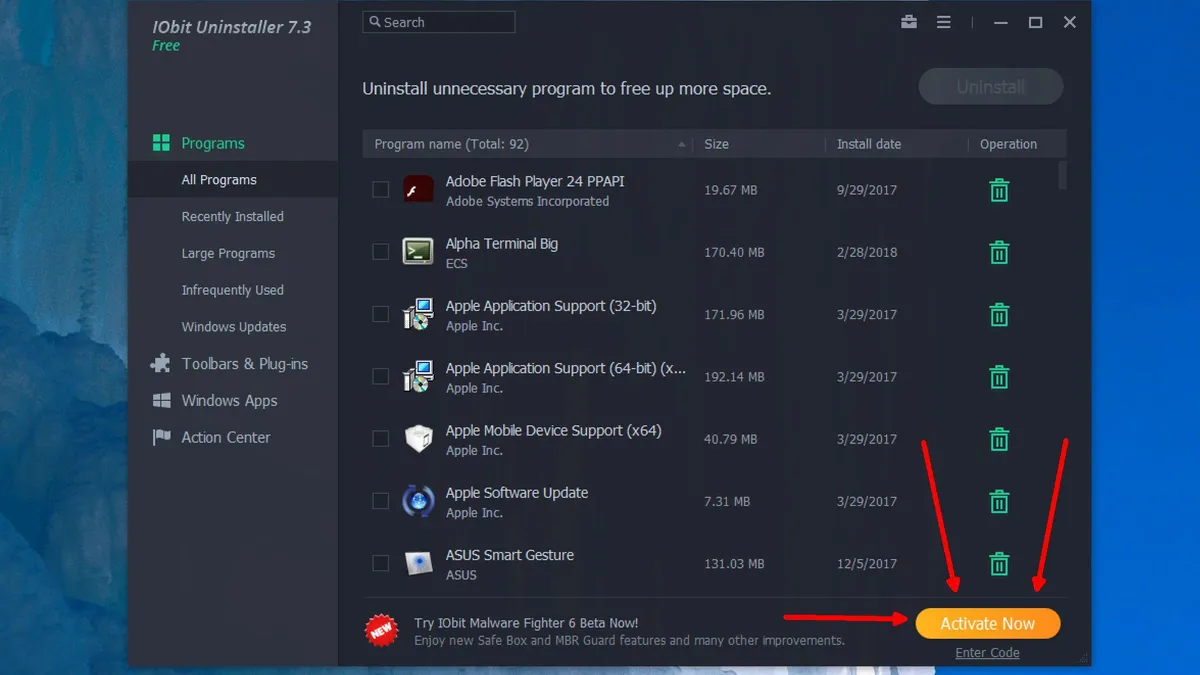Tick Apple Application Support (64-bit) checkbox

tap(380, 376)
